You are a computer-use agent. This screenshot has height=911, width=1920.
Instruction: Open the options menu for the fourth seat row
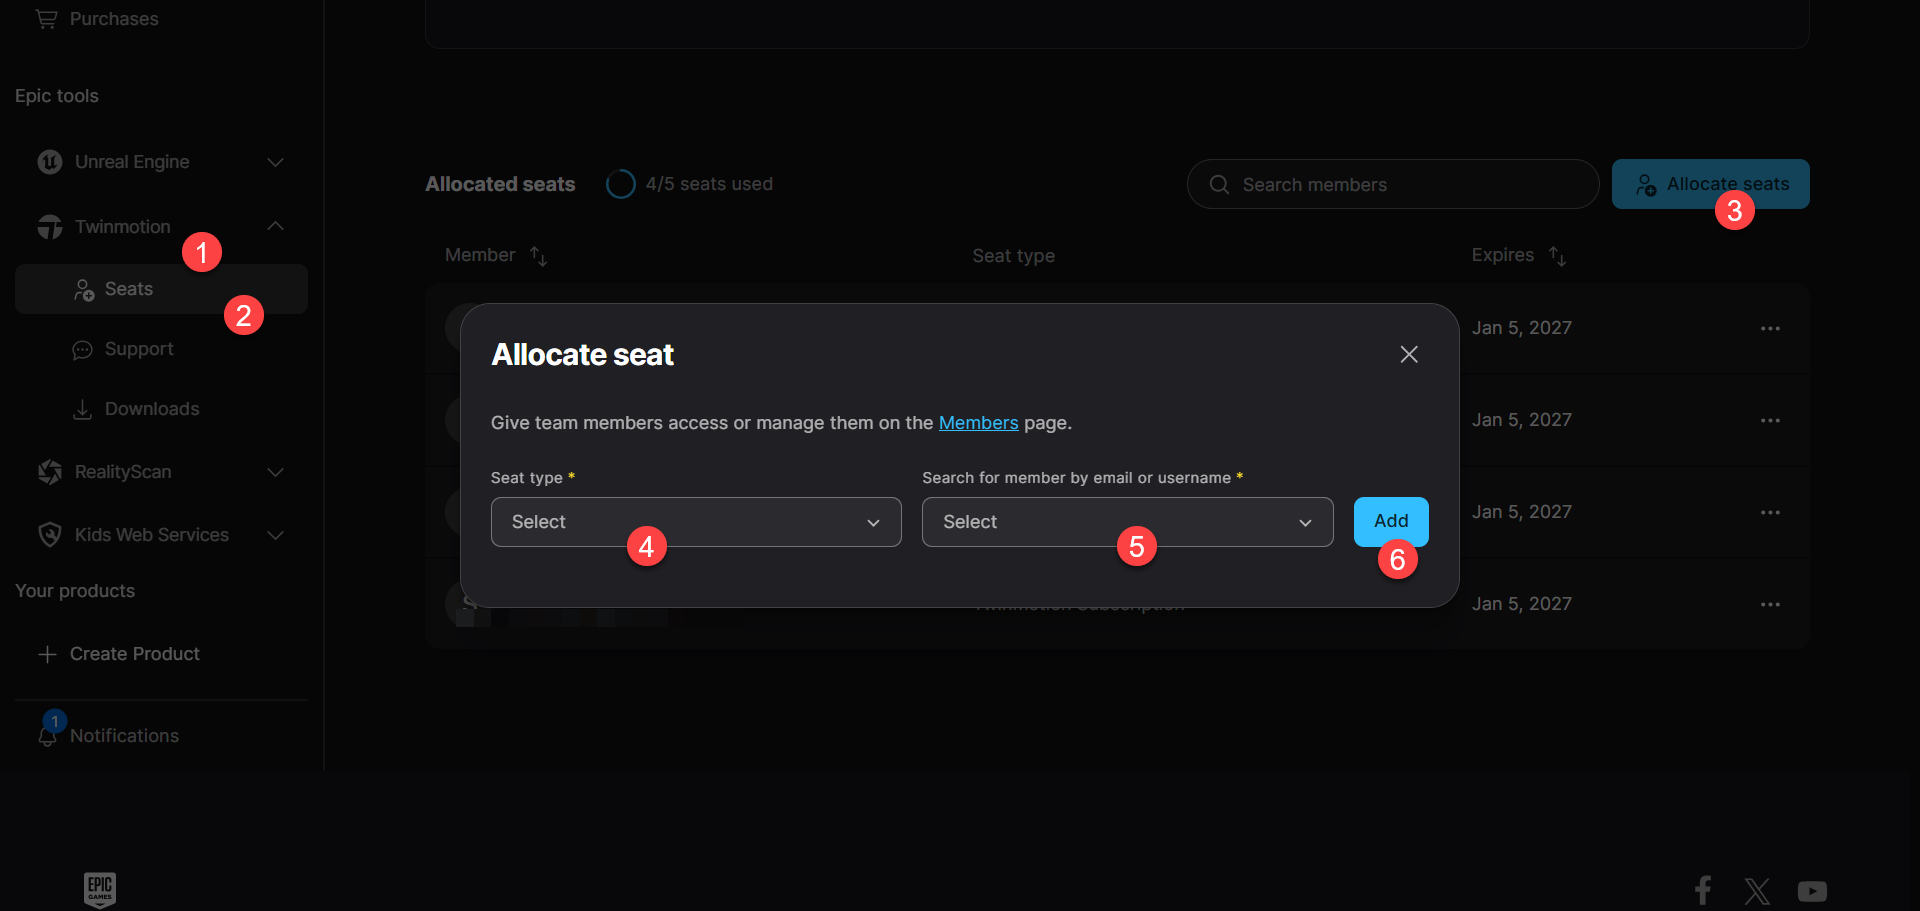coord(1770,605)
